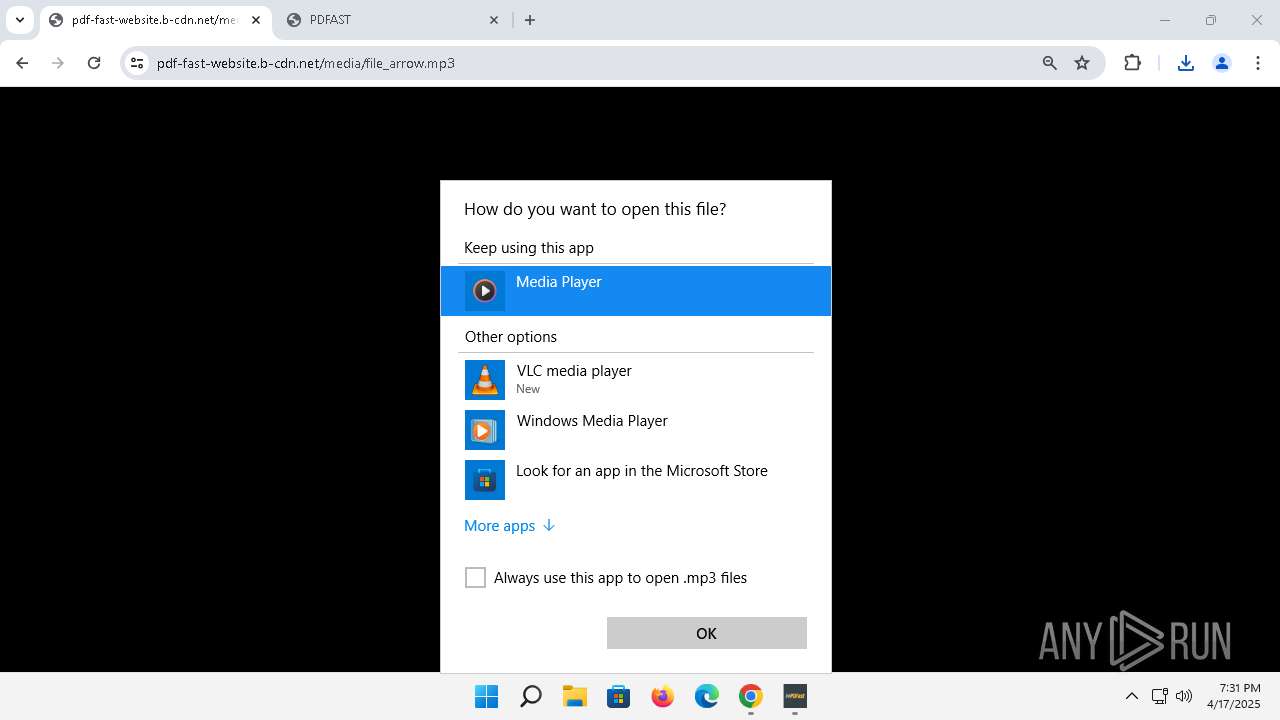Open Chrome extensions puzzle icon

(x=1132, y=63)
